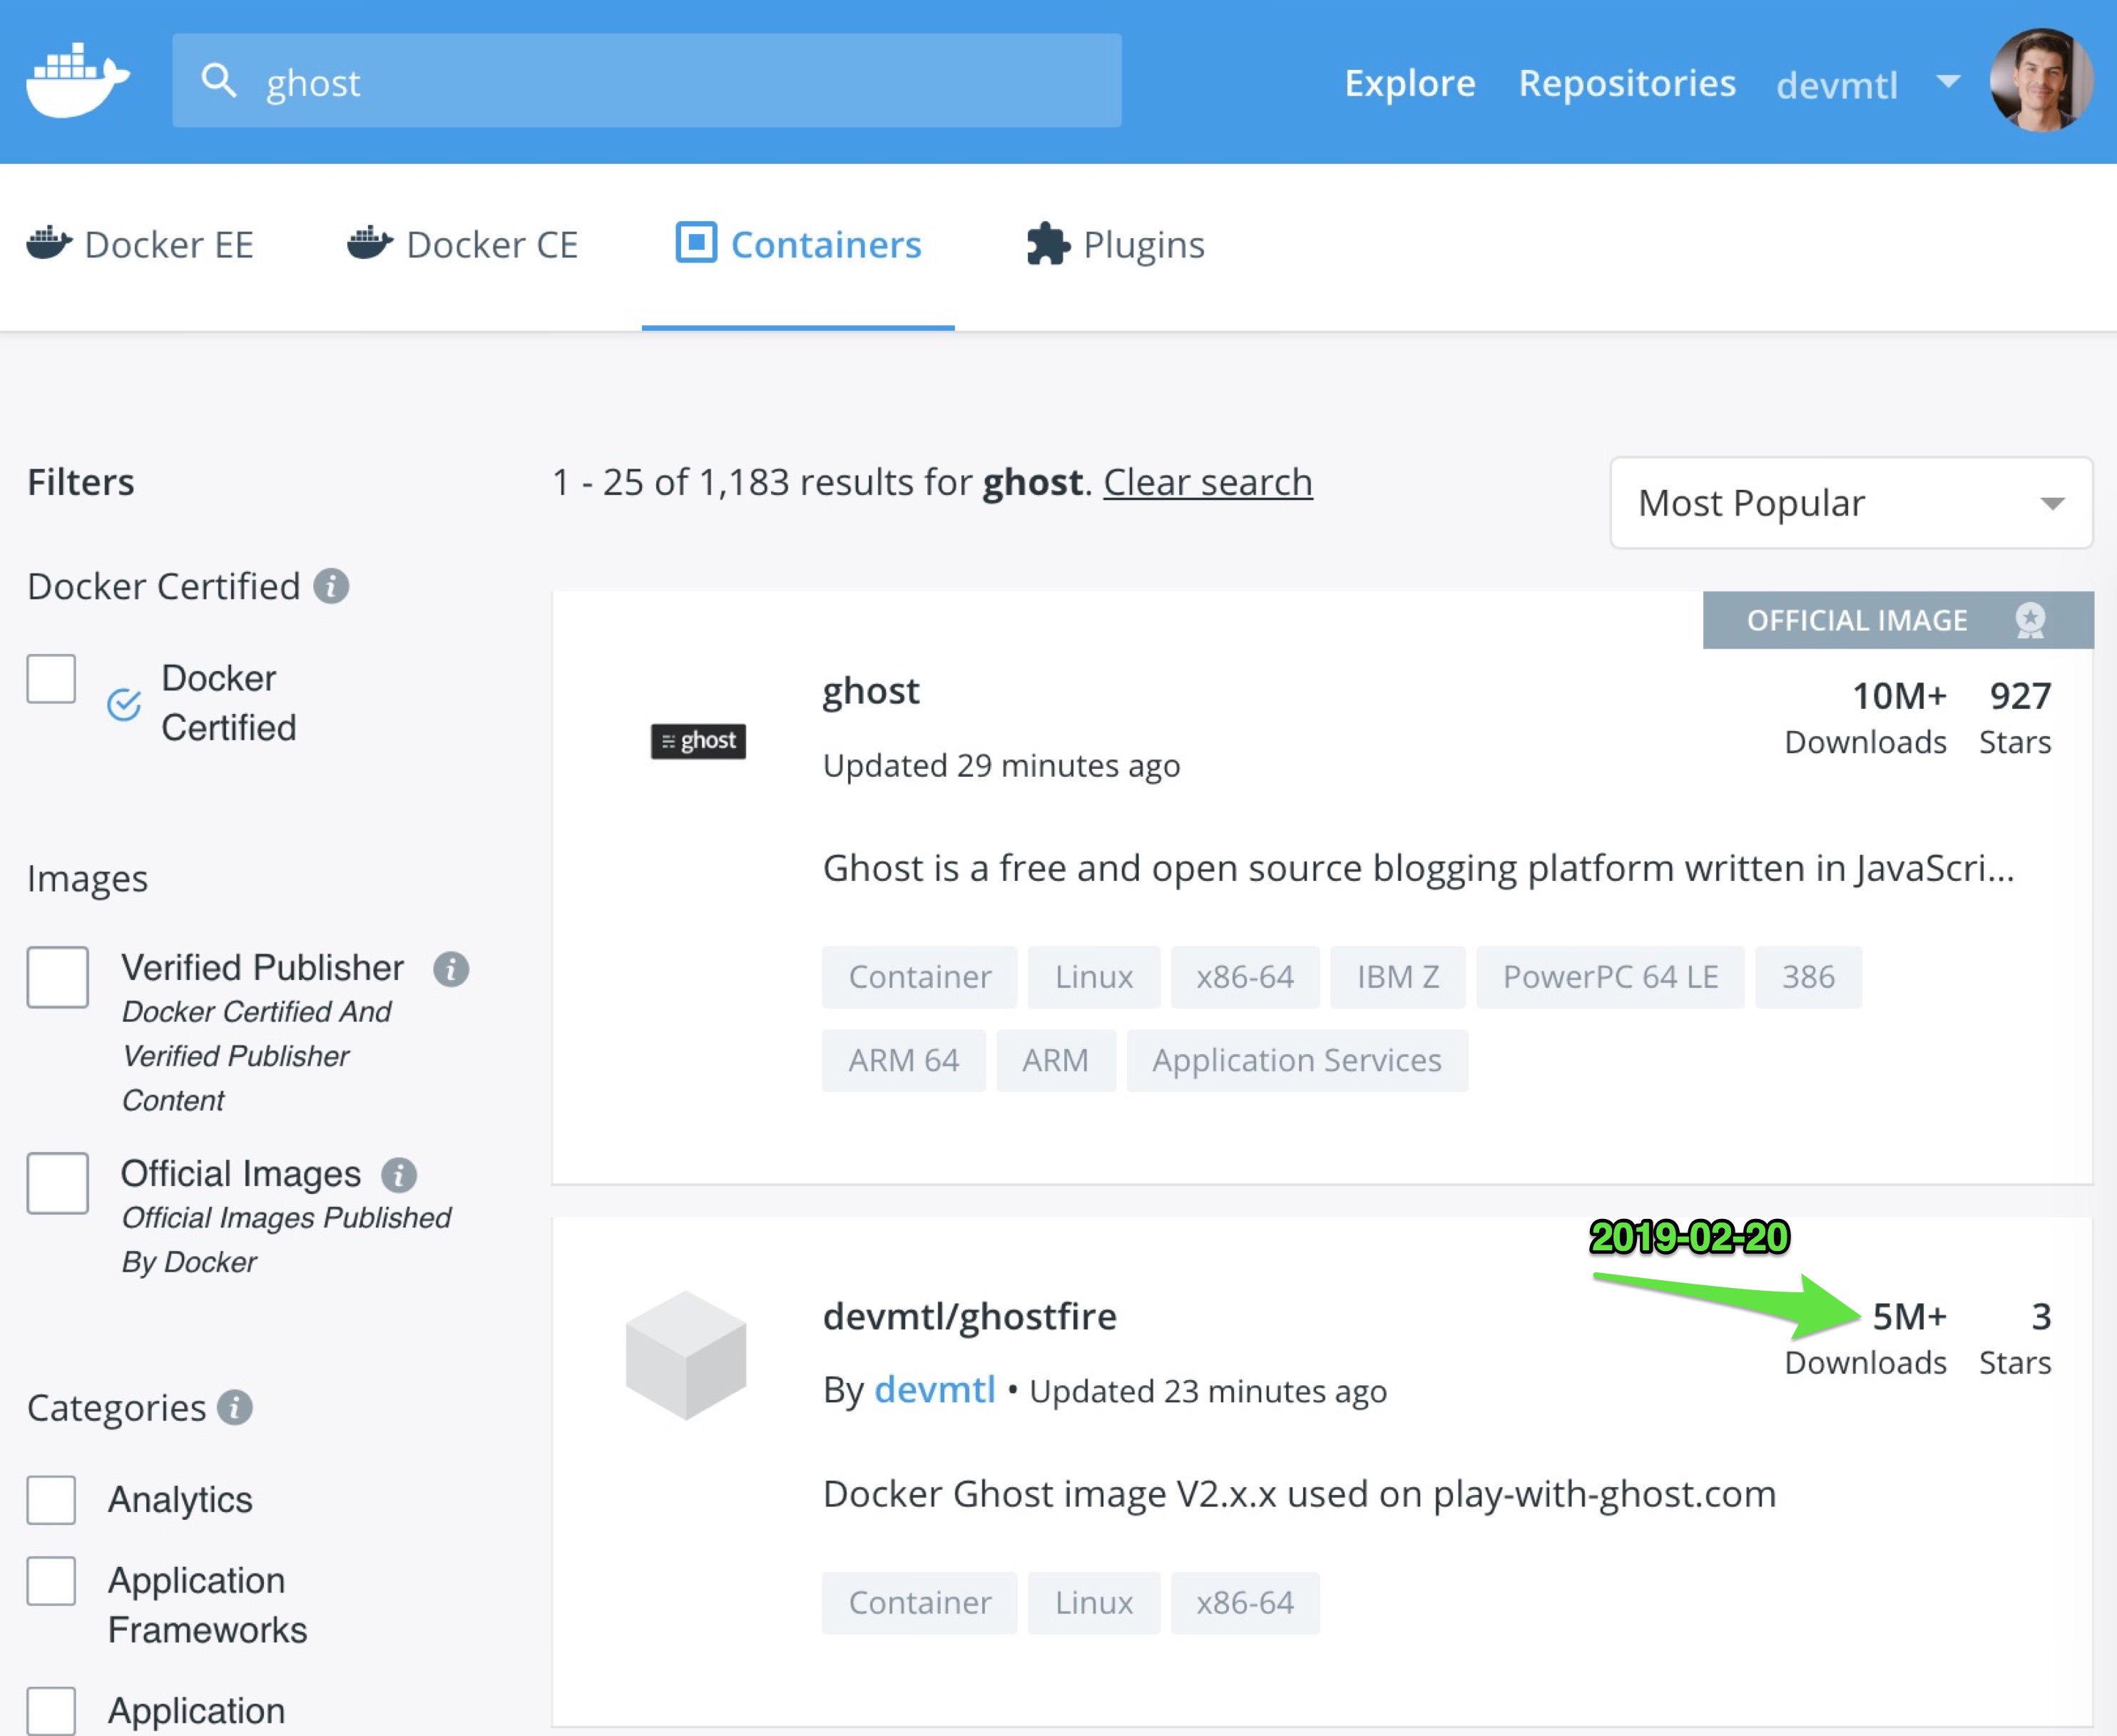Click the Linux tag on devmtl/ghostfire card
This screenshot has width=2117, height=1736.
pos(1093,1603)
